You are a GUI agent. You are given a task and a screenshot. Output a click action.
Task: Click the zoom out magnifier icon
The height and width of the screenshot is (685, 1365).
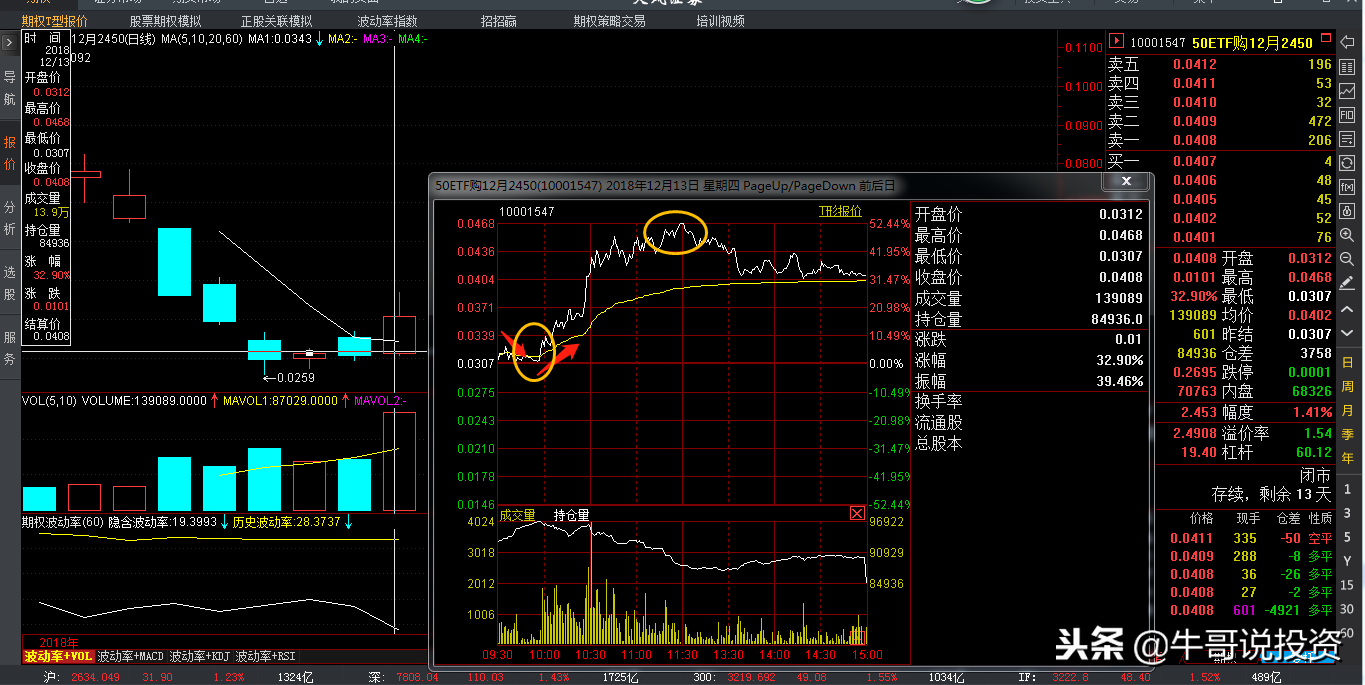point(1348,259)
